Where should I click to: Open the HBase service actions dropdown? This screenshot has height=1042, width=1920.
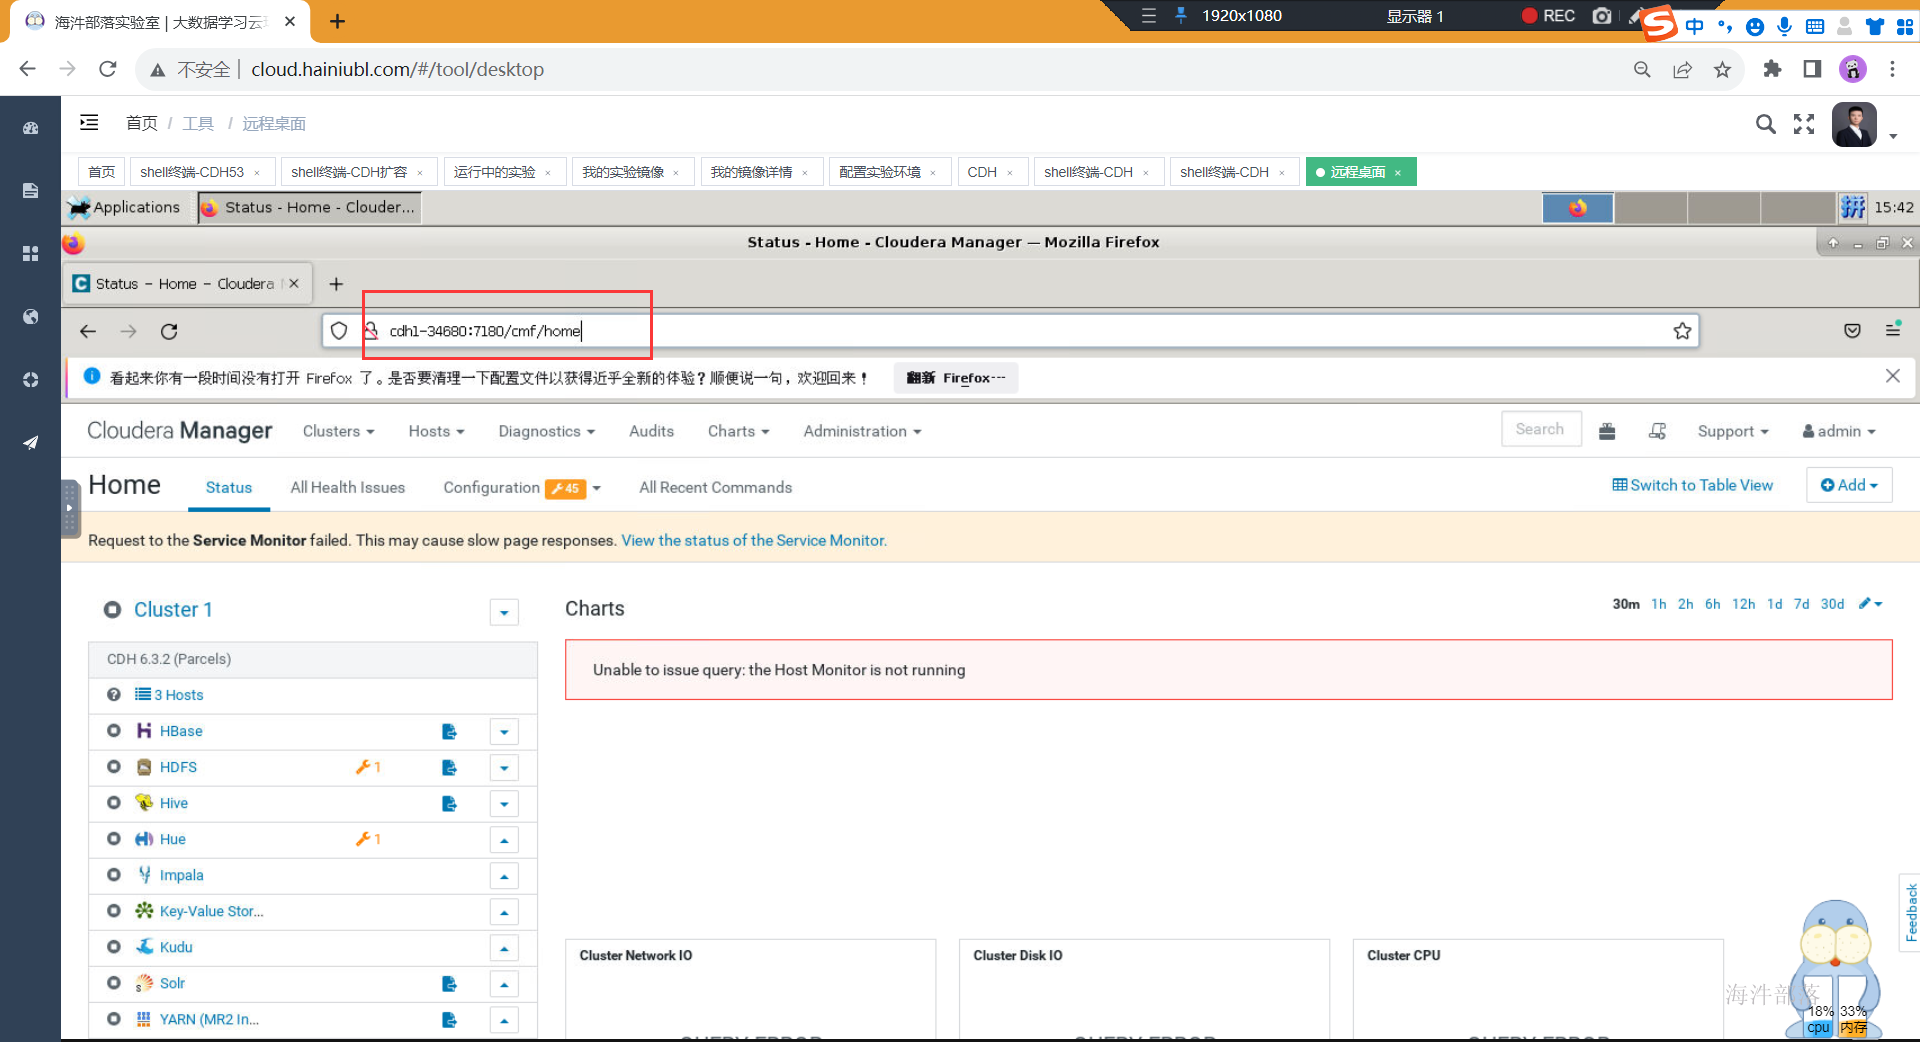[504, 732]
